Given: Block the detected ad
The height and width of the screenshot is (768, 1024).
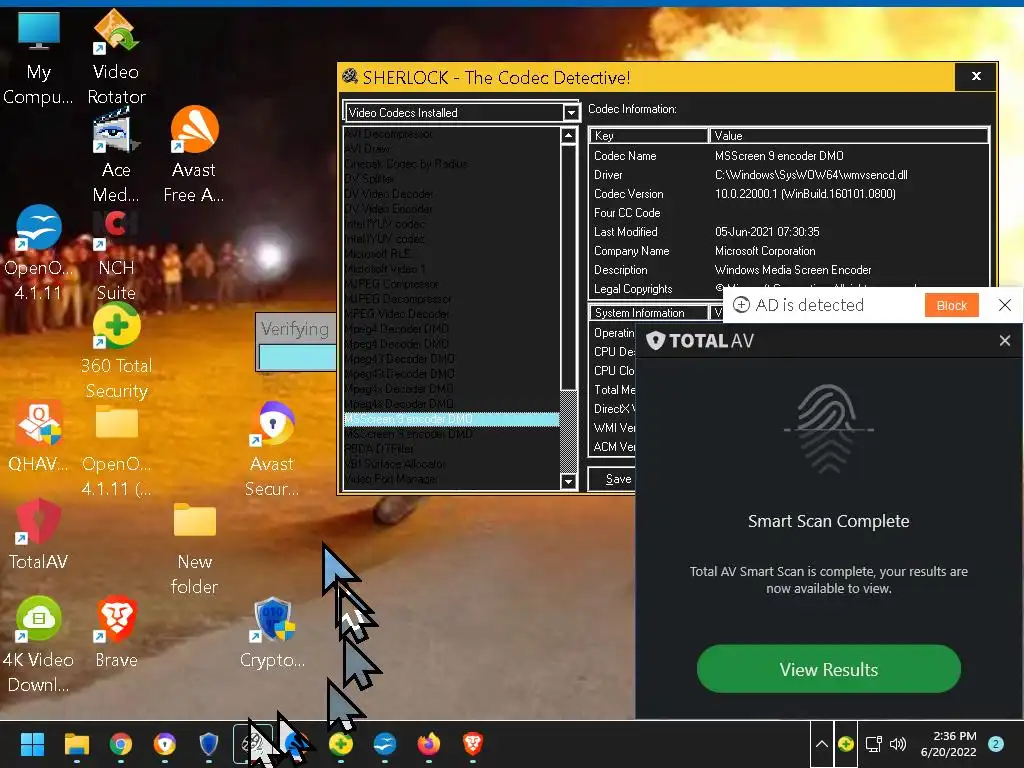Looking at the screenshot, I should point(952,305).
